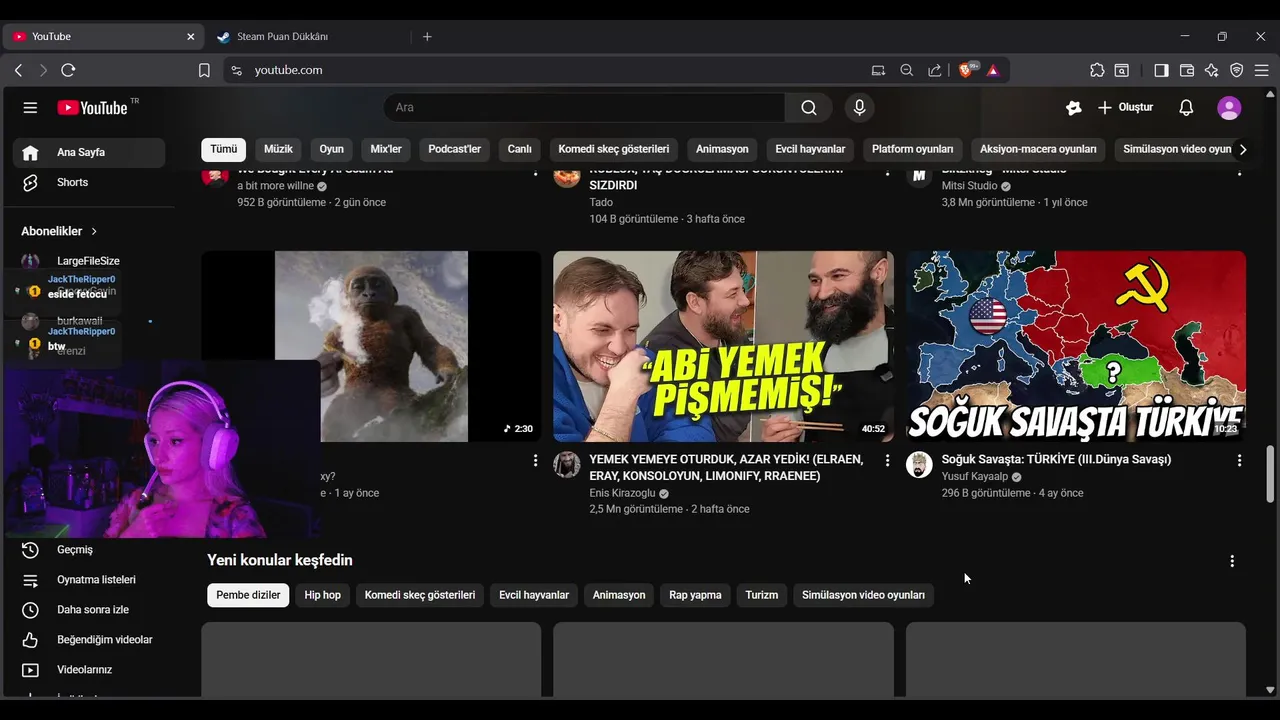Viewport: 1280px width, 720px height.
Task: Show more category chips with the right arrow
Action: tap(1243, 150)
